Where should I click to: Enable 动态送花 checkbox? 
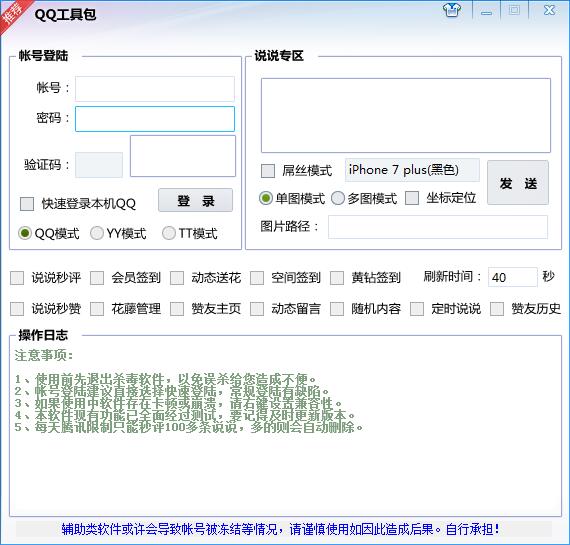coord(177,278)
